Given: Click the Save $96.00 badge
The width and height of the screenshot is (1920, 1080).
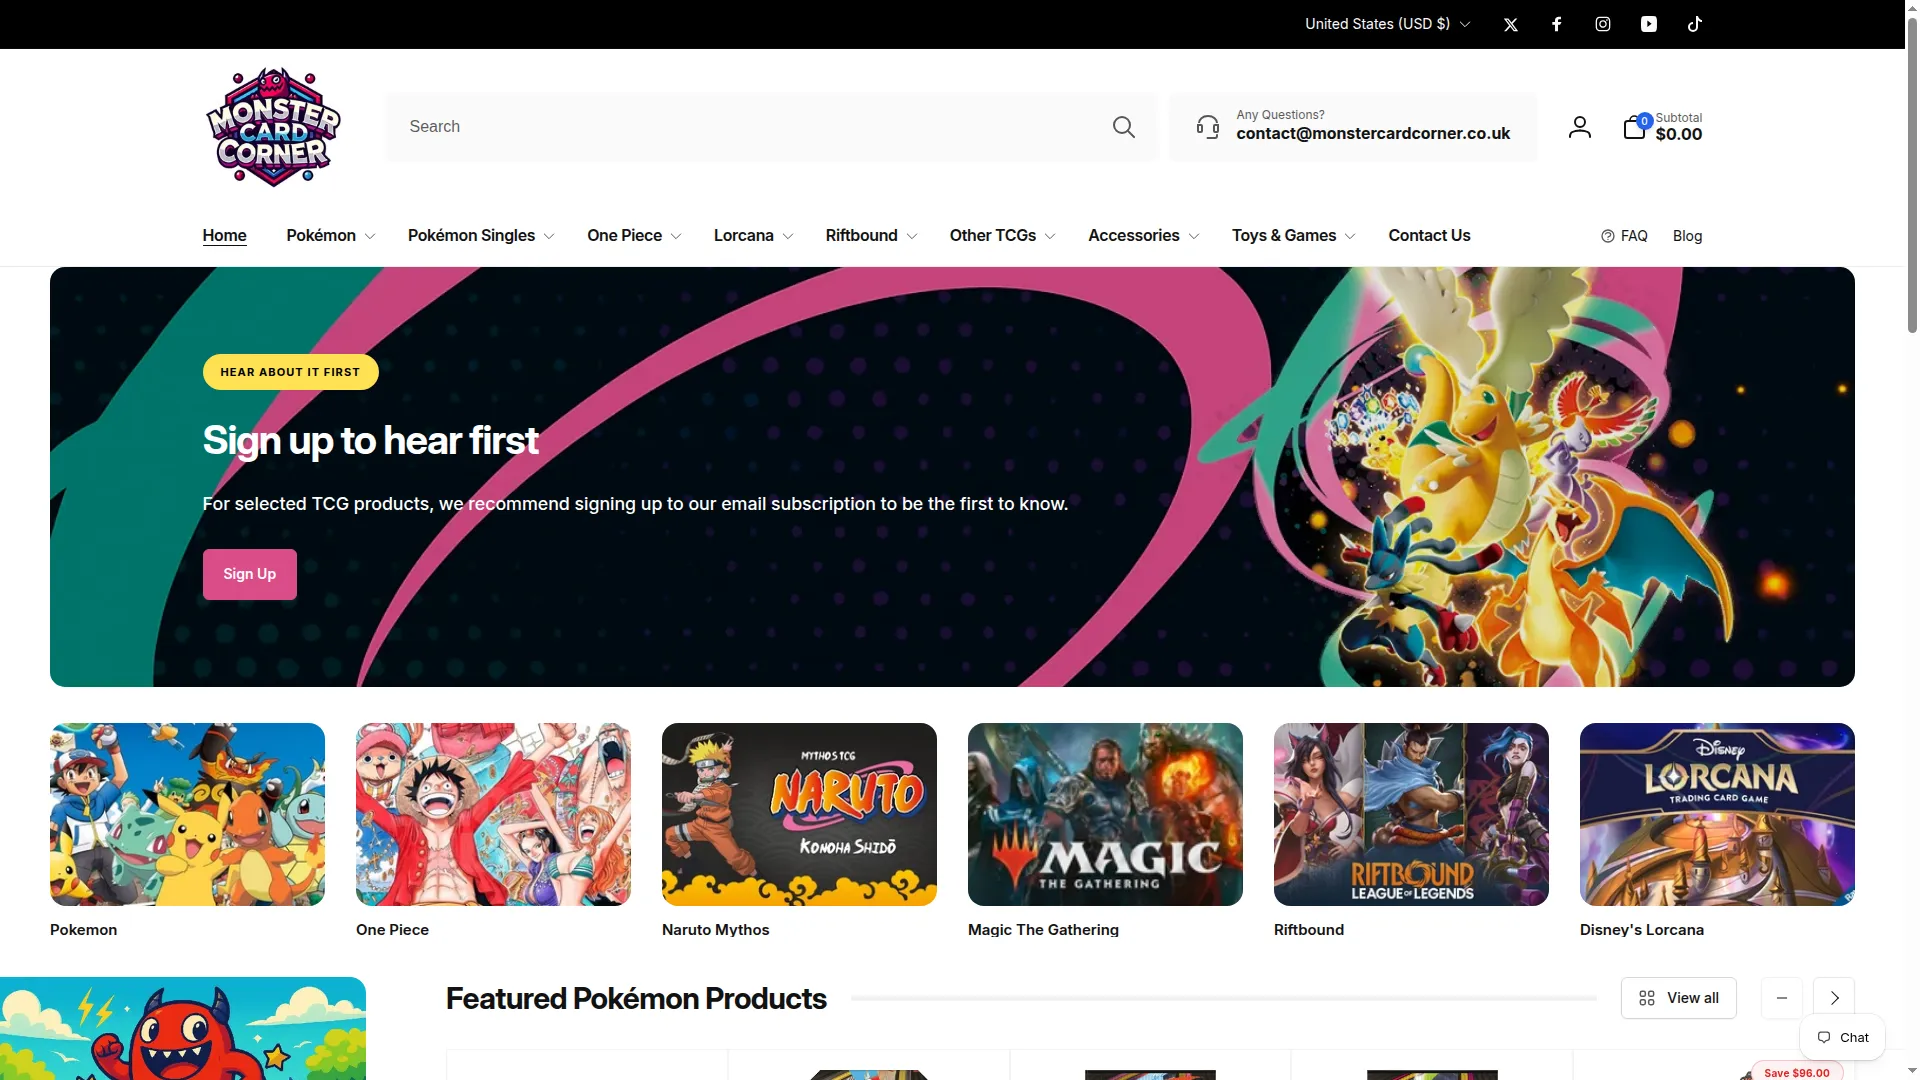Looking at the screenshot, I should (1797, 1072).
